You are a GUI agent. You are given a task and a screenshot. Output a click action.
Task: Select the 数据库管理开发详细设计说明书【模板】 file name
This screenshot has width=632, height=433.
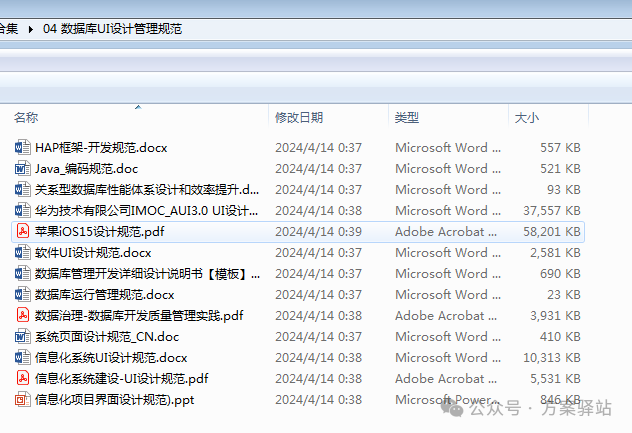click(x=148, y=274)
